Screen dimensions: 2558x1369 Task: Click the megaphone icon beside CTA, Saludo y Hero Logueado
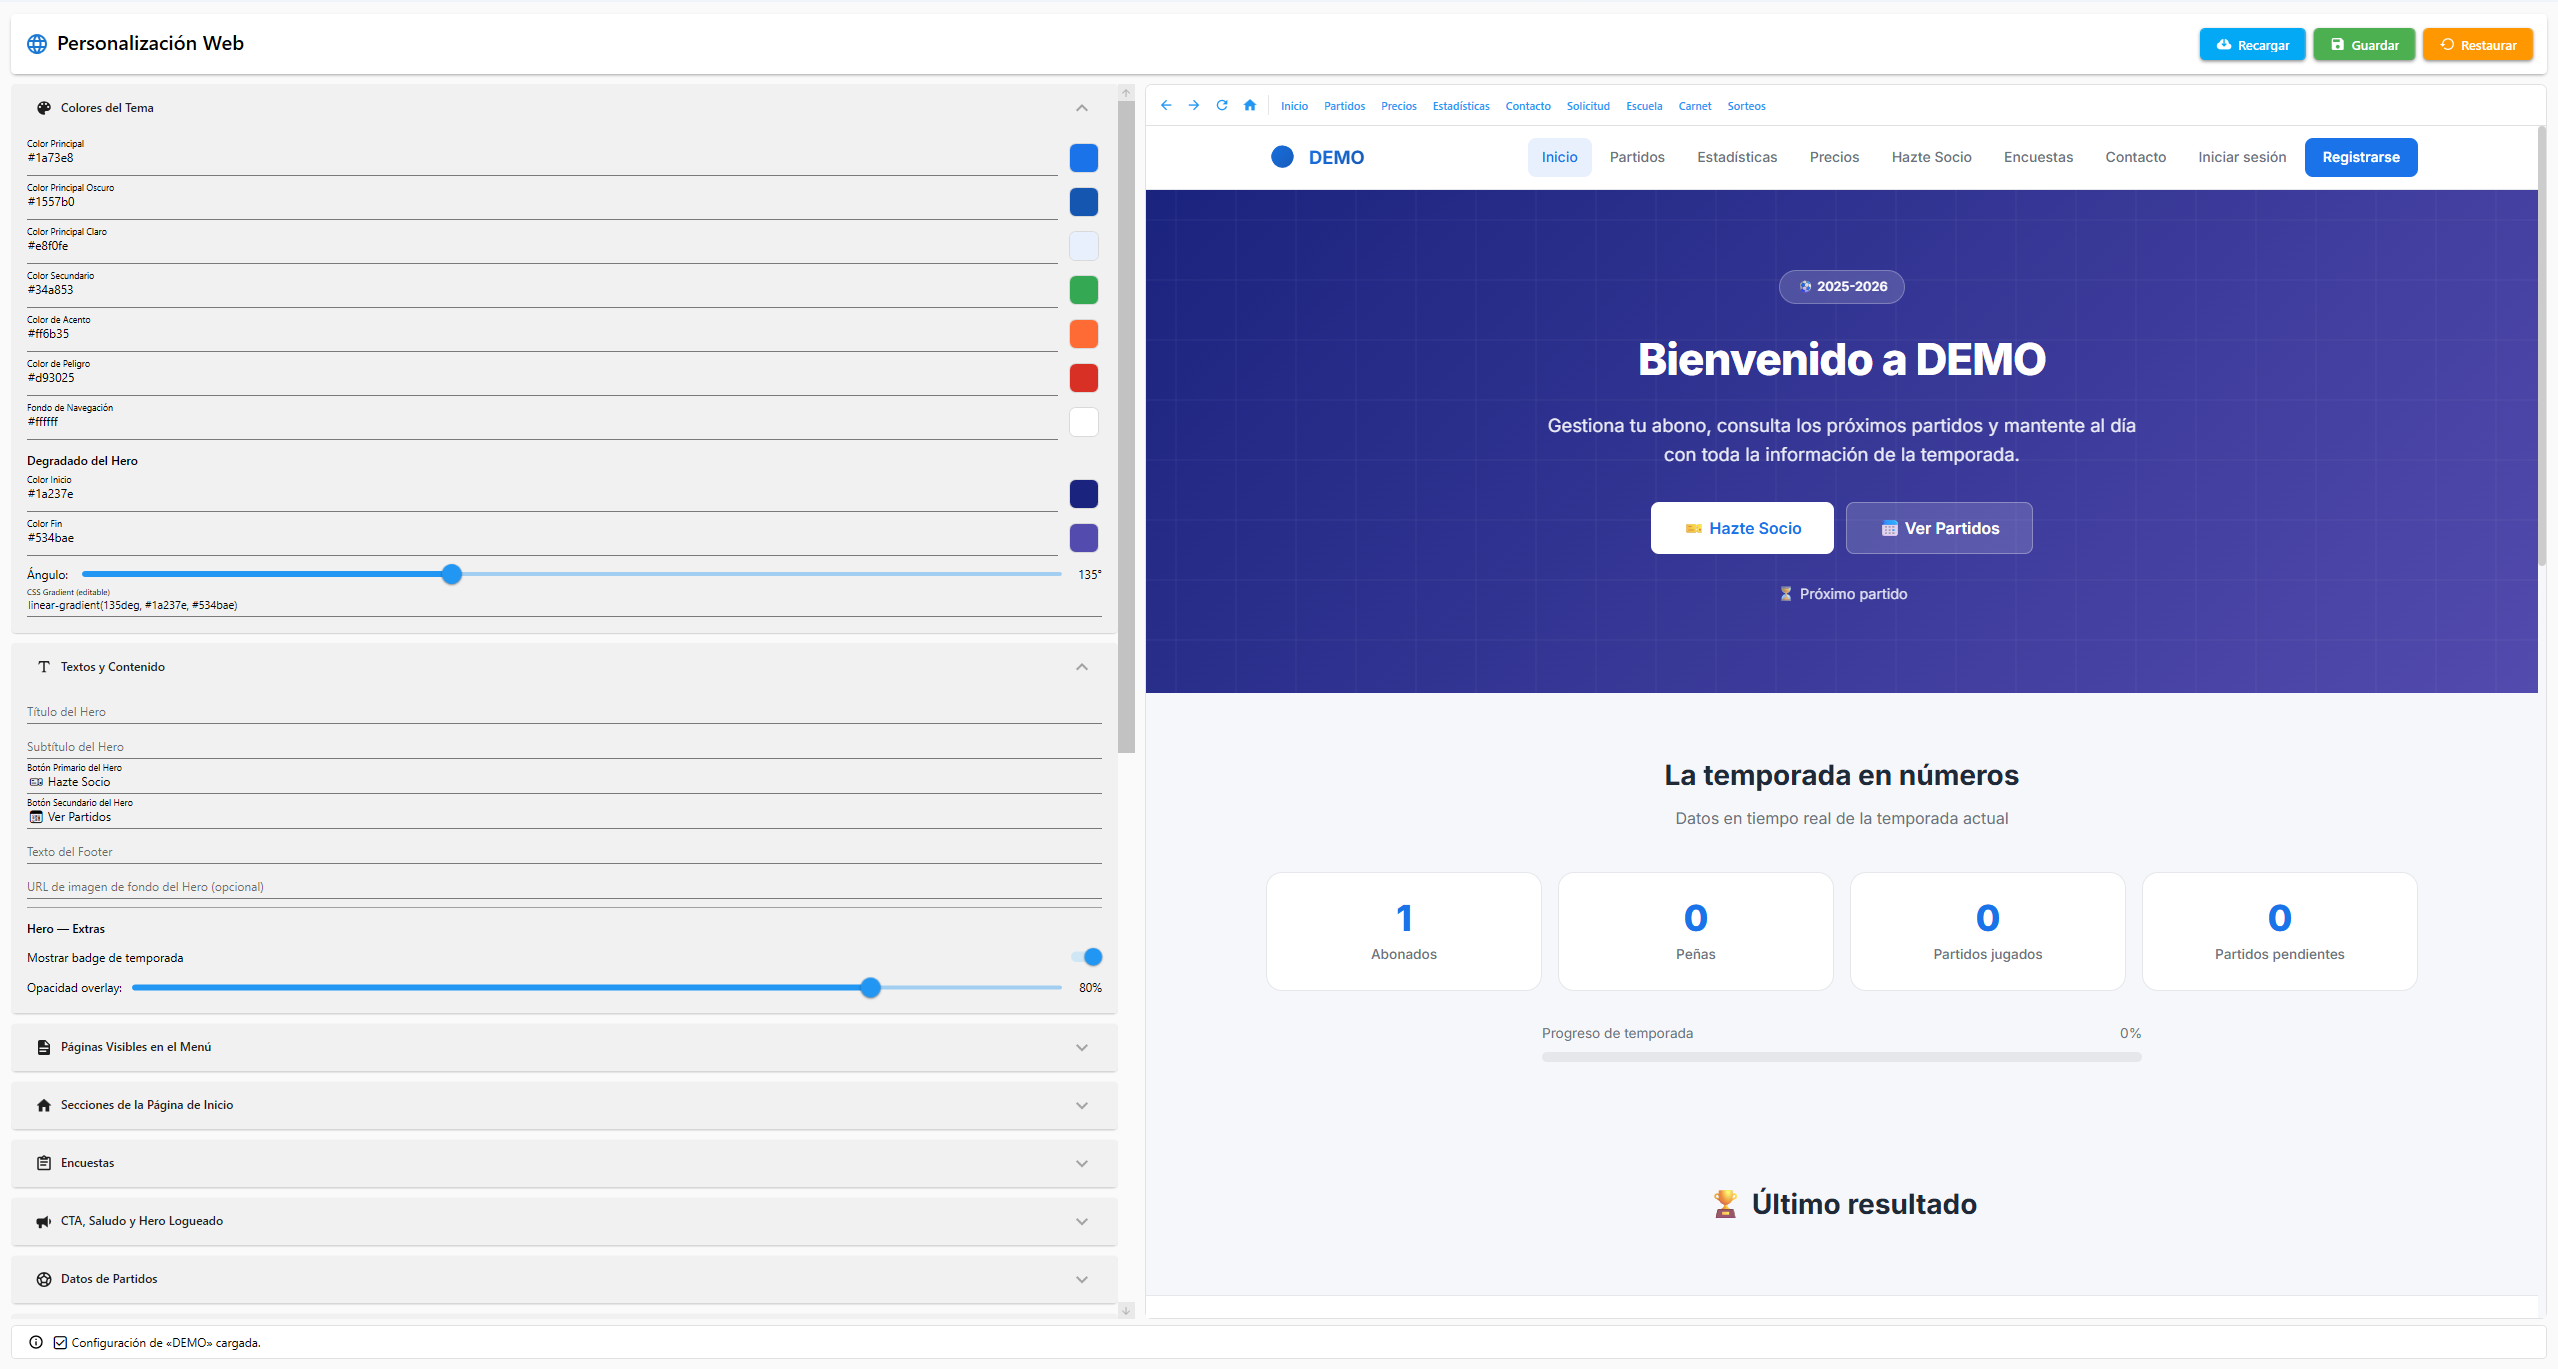coord(44,1221)
